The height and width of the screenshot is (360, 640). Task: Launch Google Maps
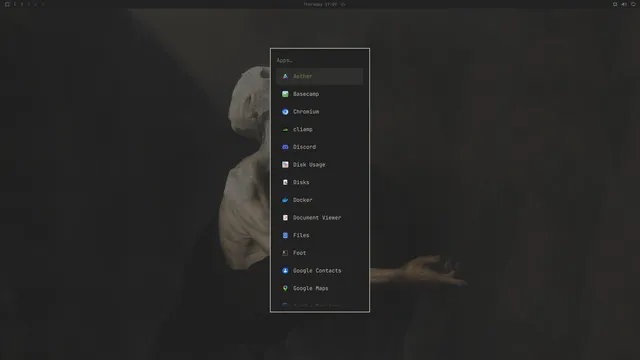click(319, 288)
